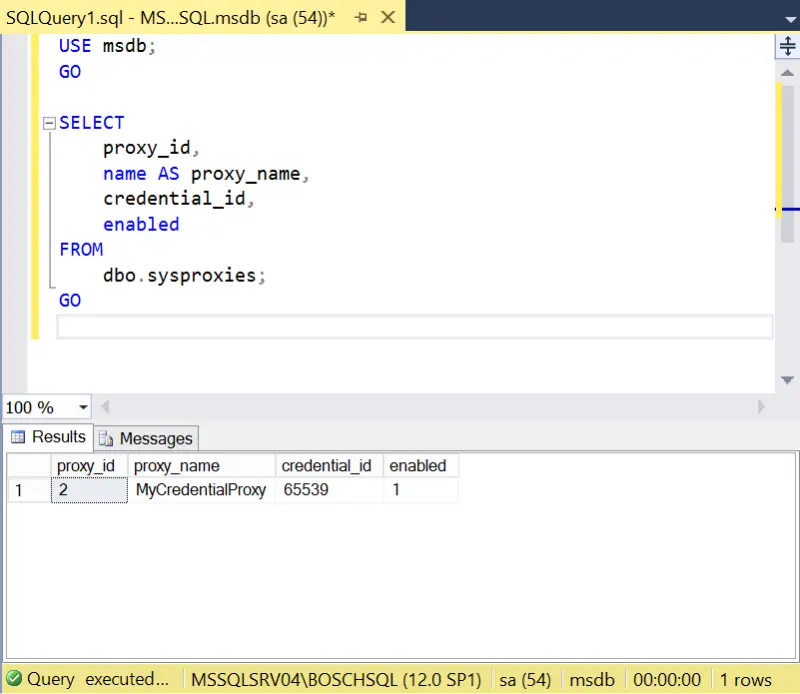Click the editor vertical scrollbar thumb
The width and height of the screenshot is (800, 694).
click(x=787, y=163)
